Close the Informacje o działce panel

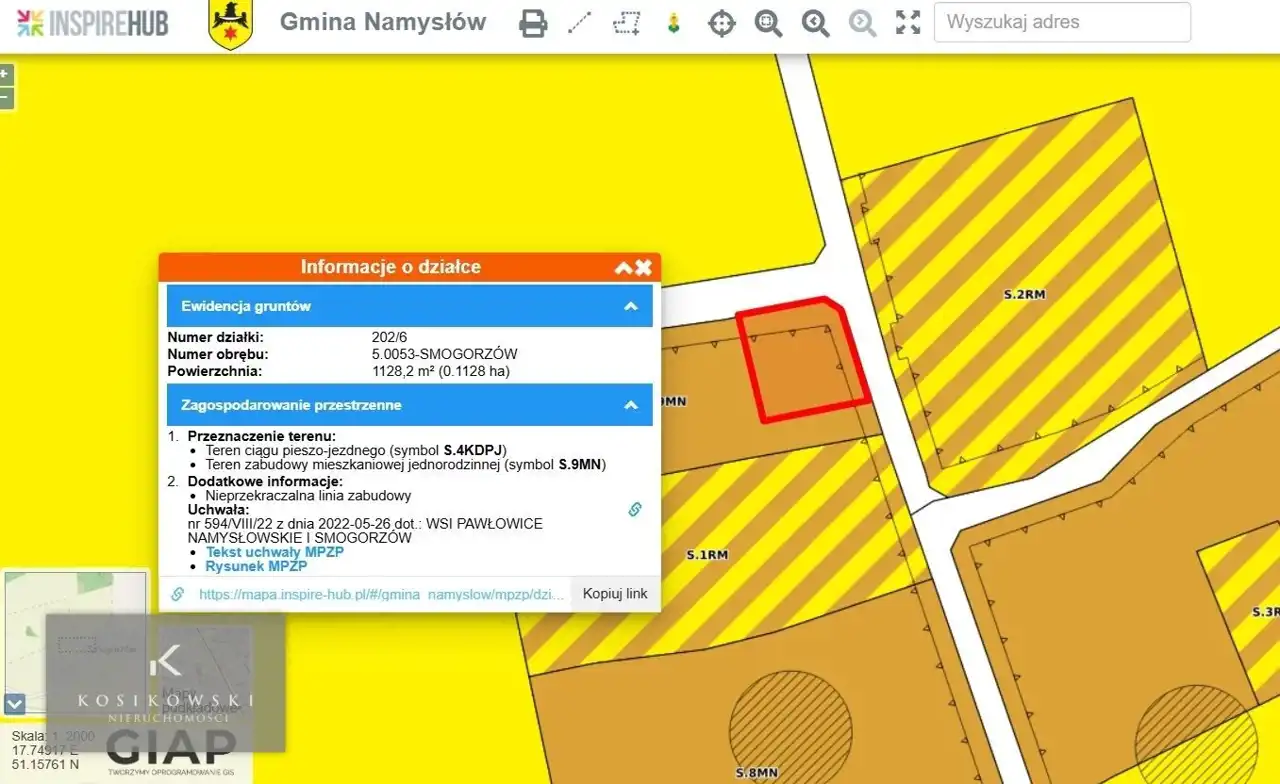(x=643, y=267)
